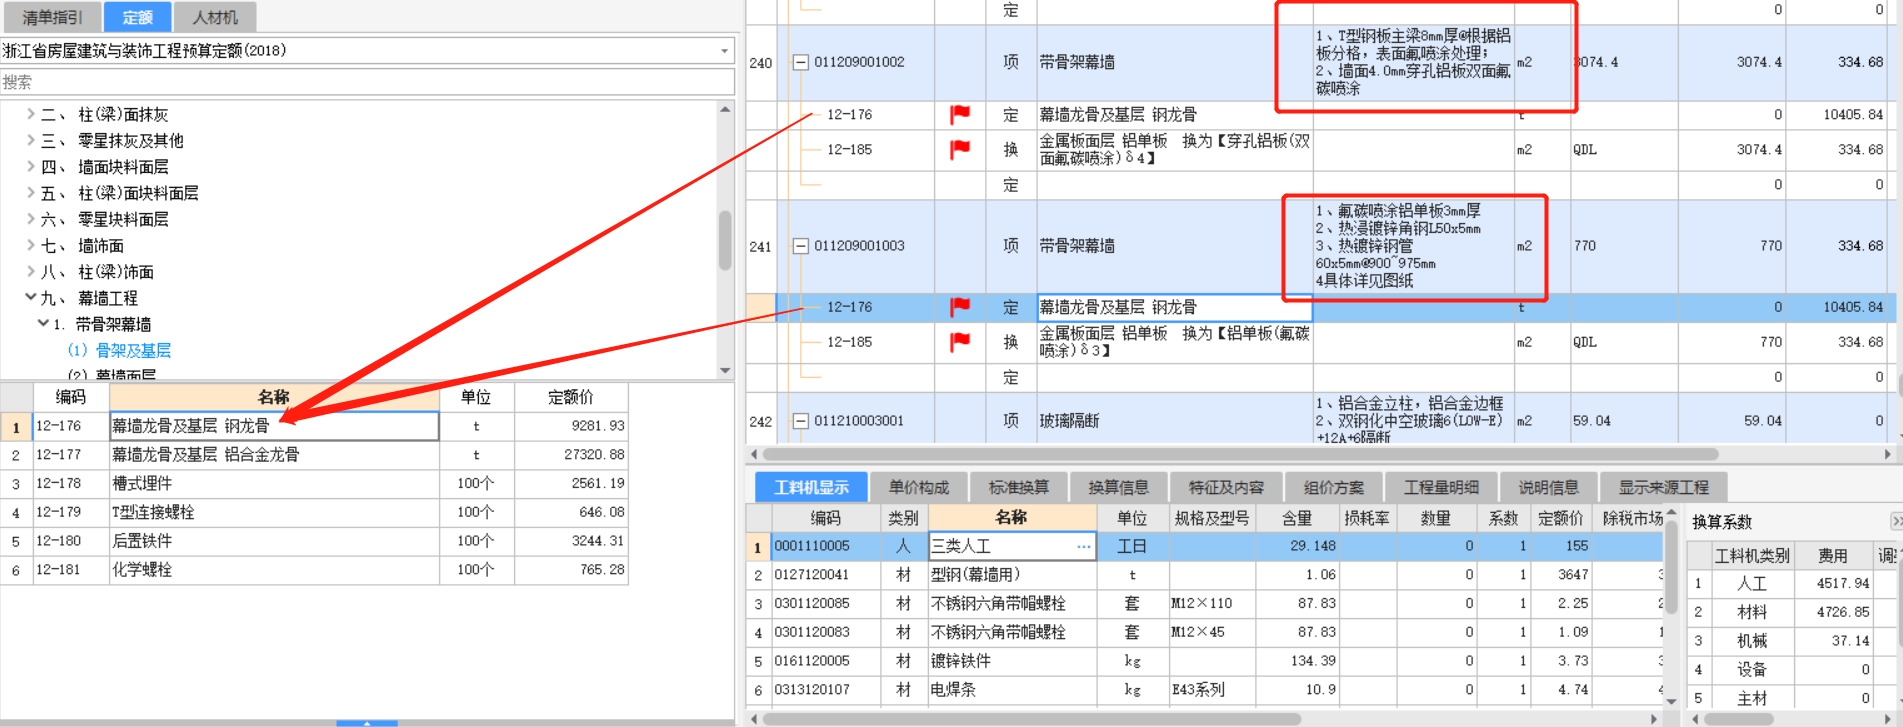Viewport: 1903px width, 727px height.
Task: Select quota row 12-180 后置铁件
Action: click(314, 541)
